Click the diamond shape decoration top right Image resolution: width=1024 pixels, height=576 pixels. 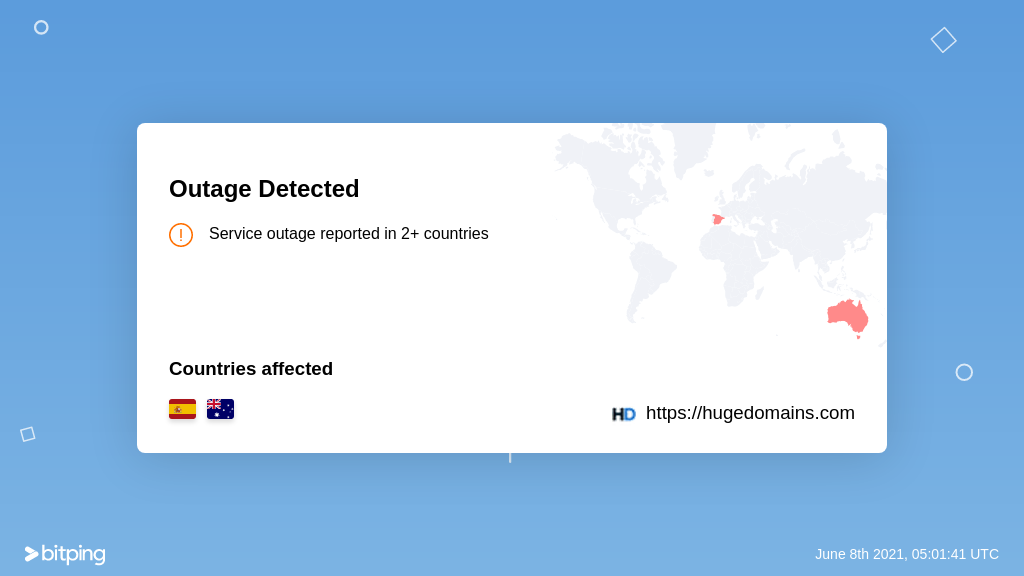pyautogui.click(x=944, y=40)
